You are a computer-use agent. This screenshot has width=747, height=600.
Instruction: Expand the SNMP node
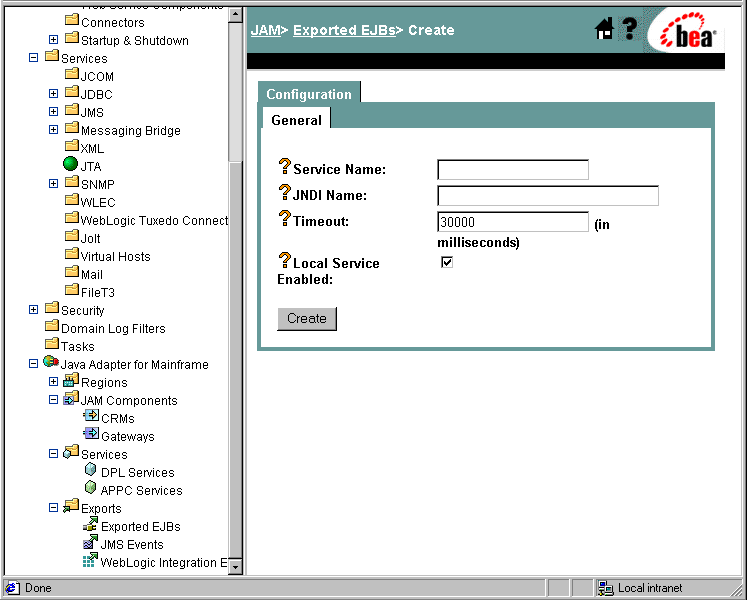[x=53, y=183]
